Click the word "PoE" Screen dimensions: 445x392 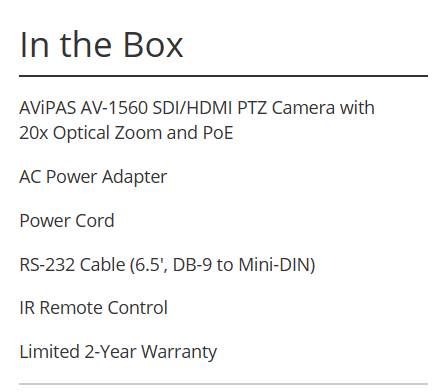(x=218, y=133)
